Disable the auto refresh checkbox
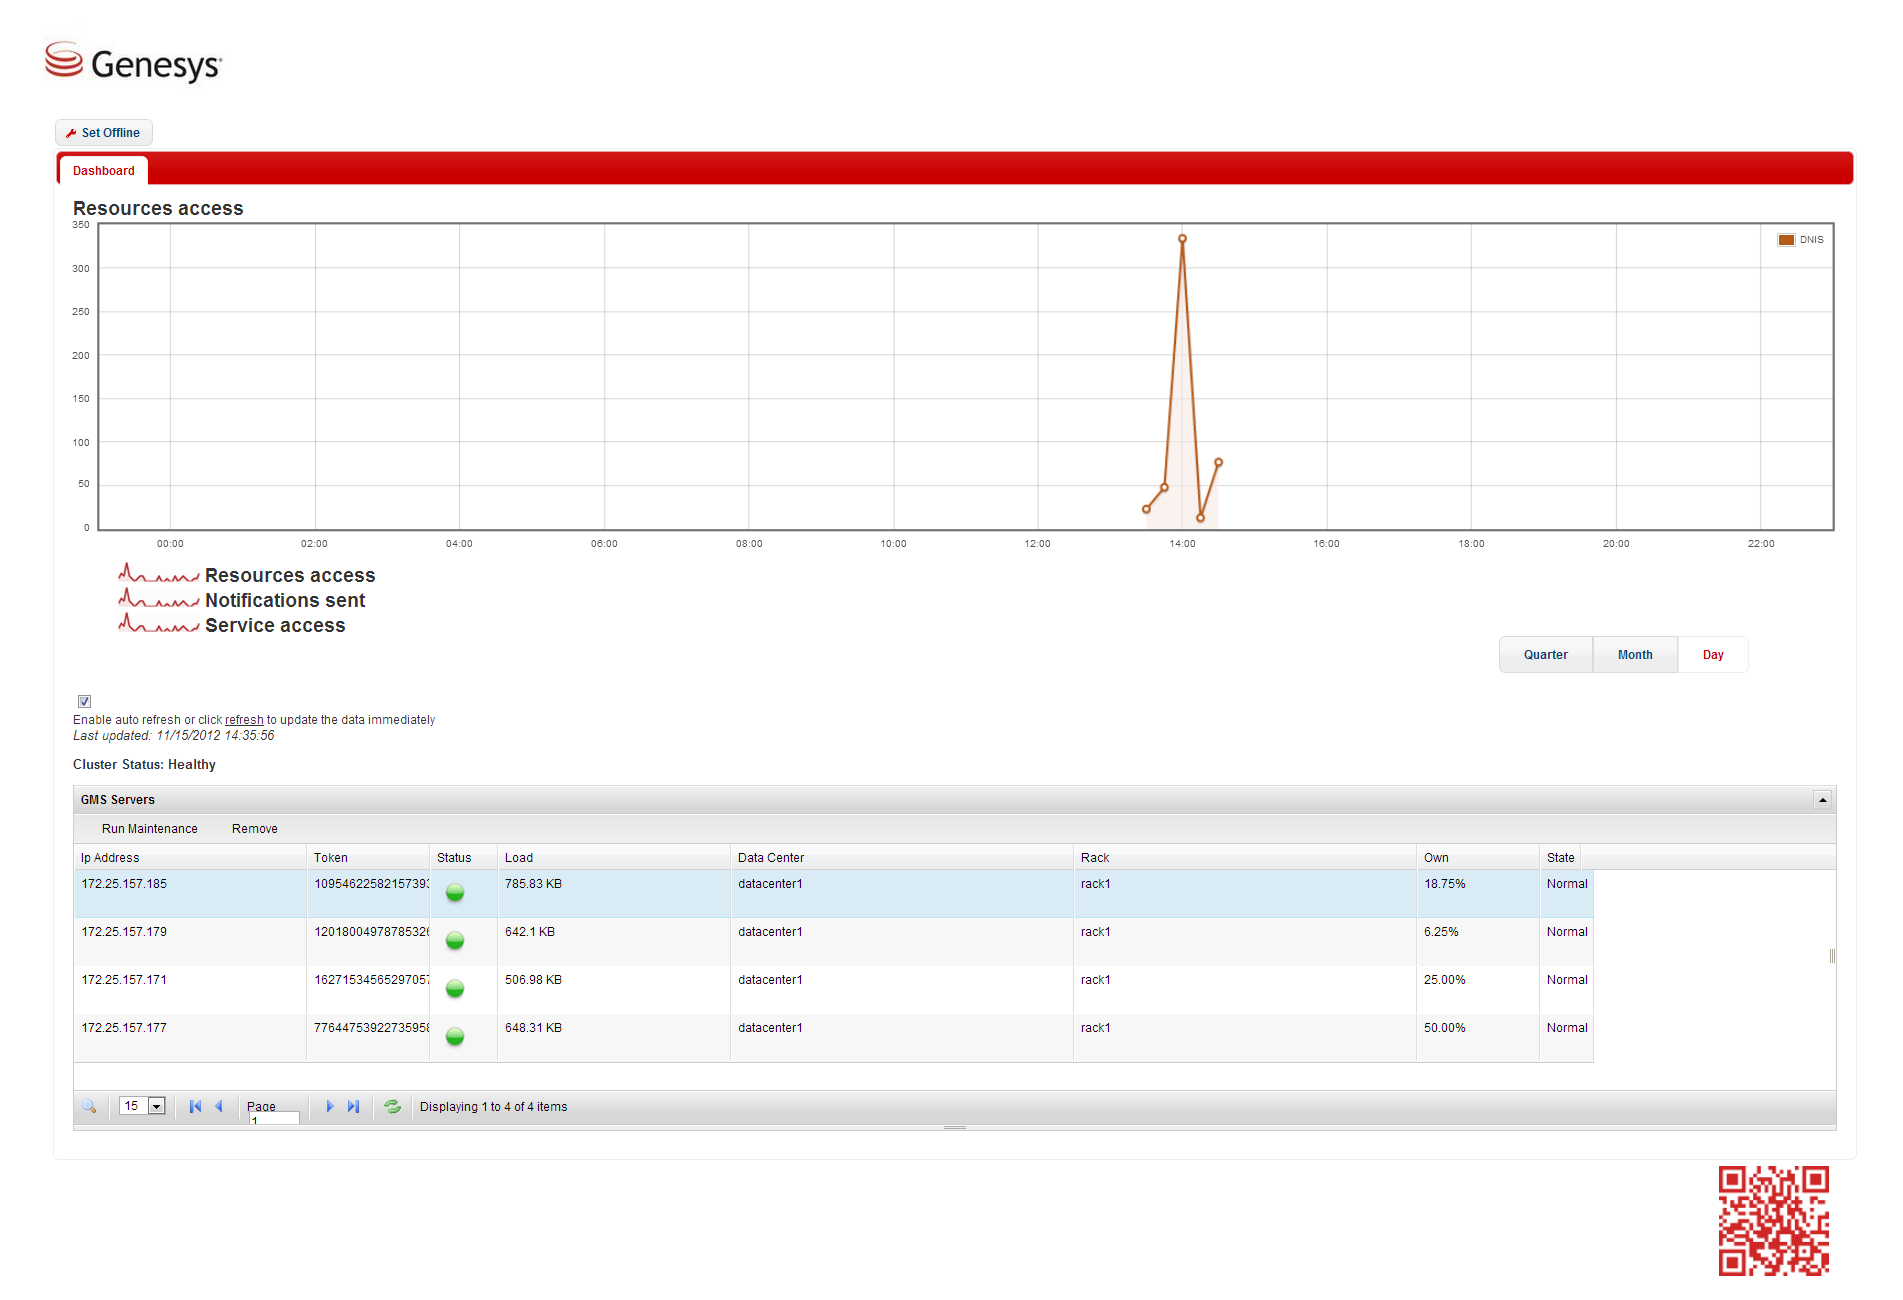This screenshot has height=1300, width=1903. (x=84, y=701)
